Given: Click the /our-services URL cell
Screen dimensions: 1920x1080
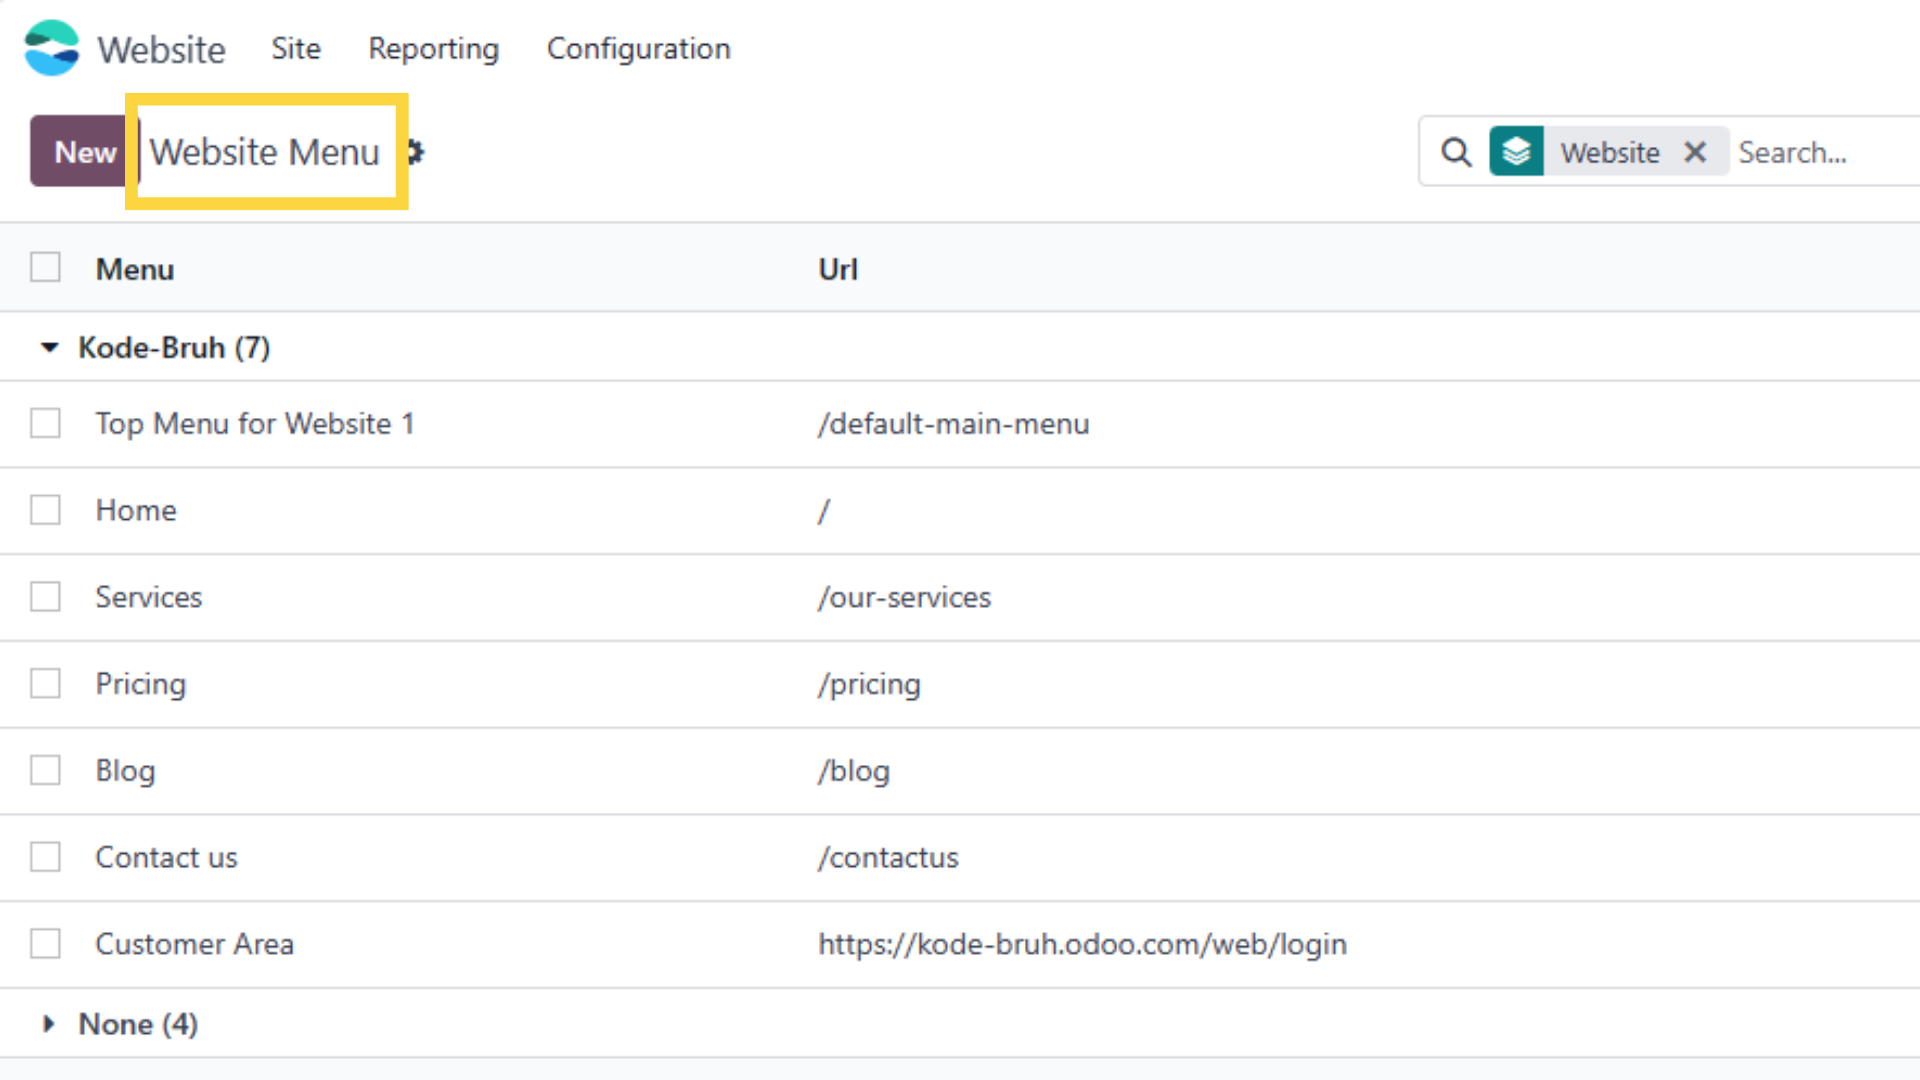Looking at the screenshot, I should tap(905, 597).
